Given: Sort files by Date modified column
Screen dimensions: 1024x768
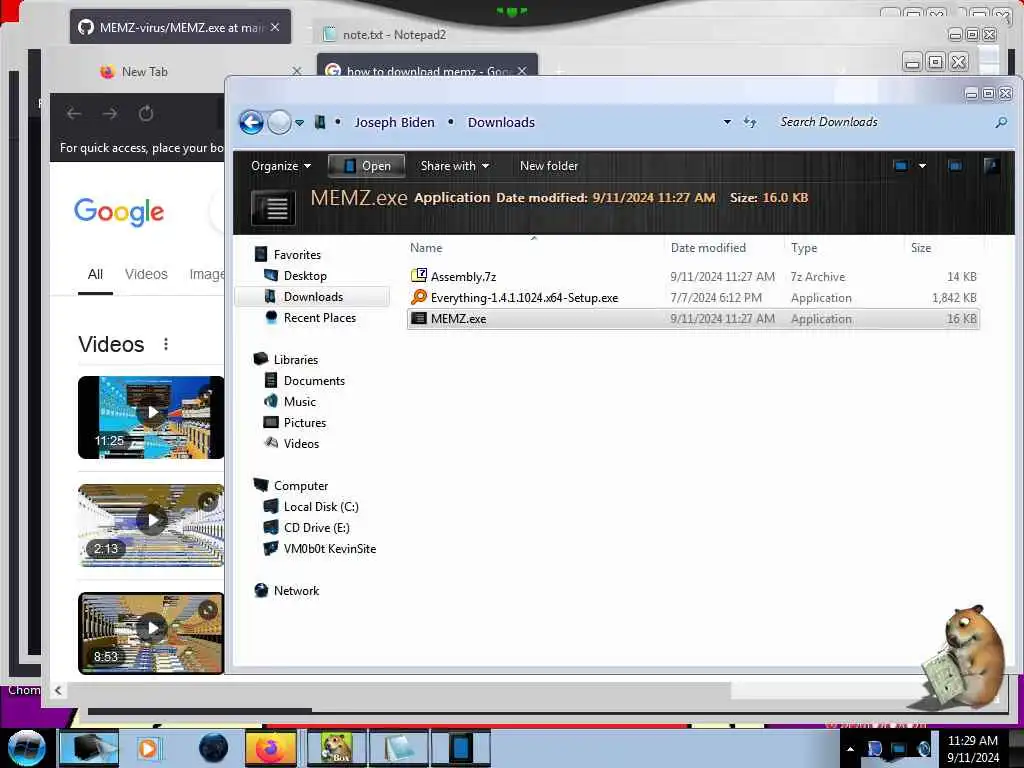Looking at the screenshot, I should 708,248.
